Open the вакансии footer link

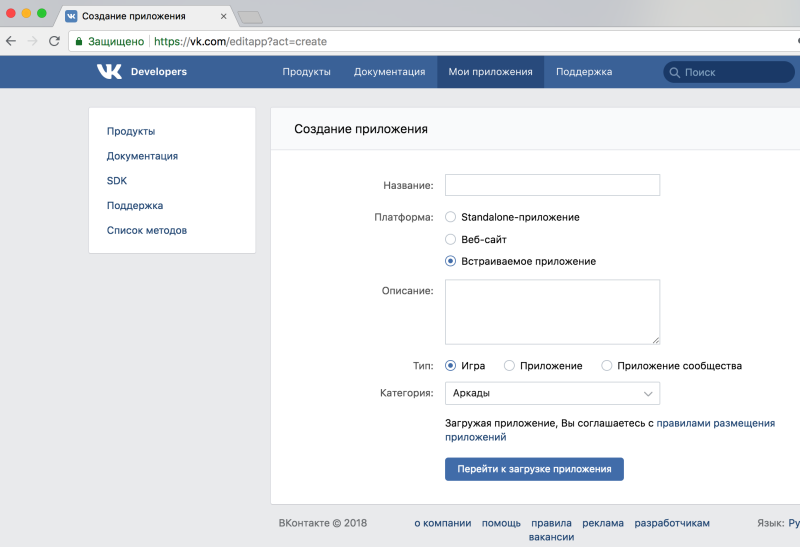click(x=552, y=537)
